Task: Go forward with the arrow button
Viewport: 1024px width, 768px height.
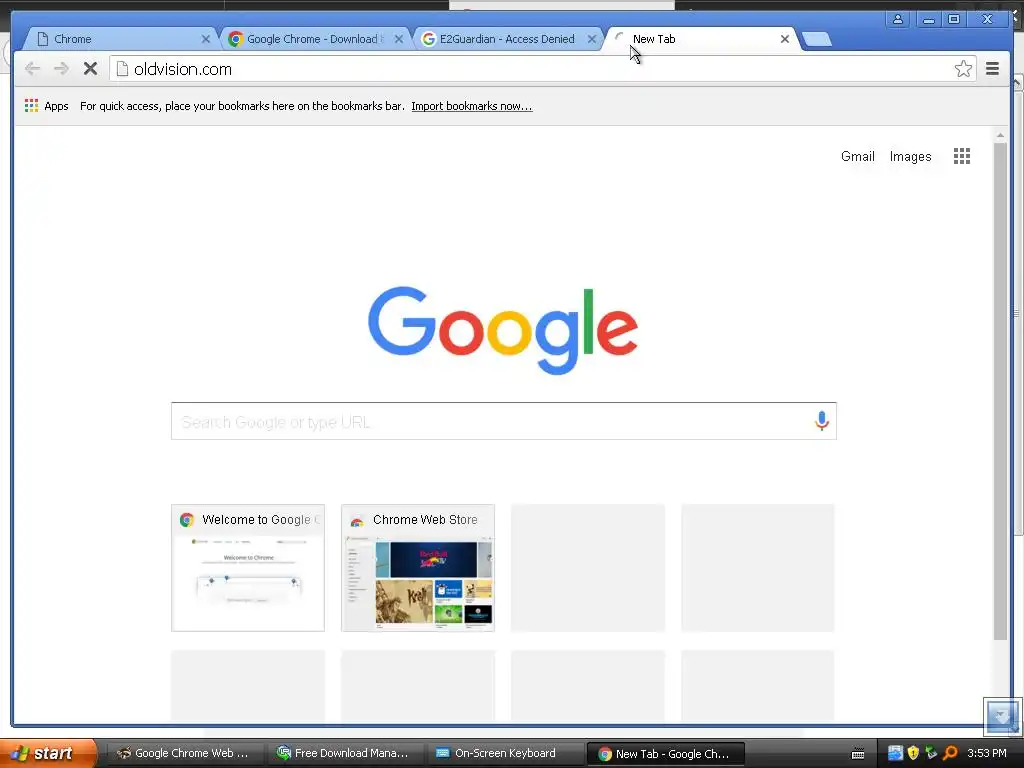Action: 61,69
